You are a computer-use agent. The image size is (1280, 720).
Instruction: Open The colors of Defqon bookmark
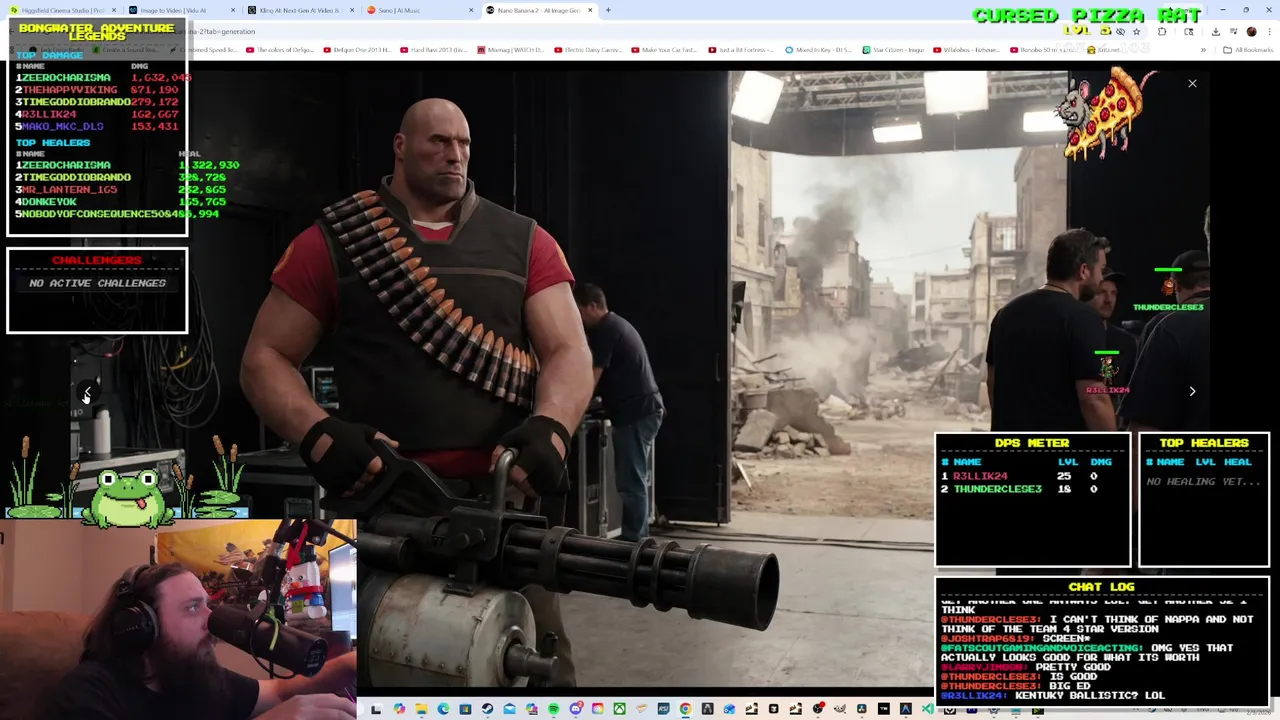coord(280,50)
